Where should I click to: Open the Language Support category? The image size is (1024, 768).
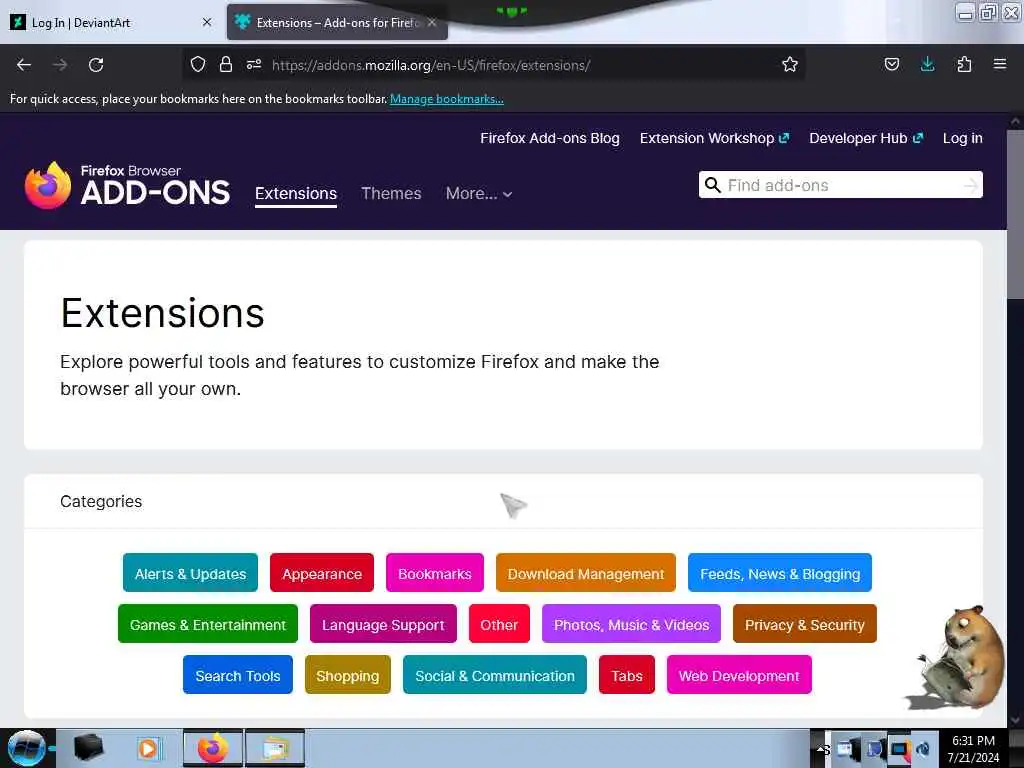pos(383,624)
